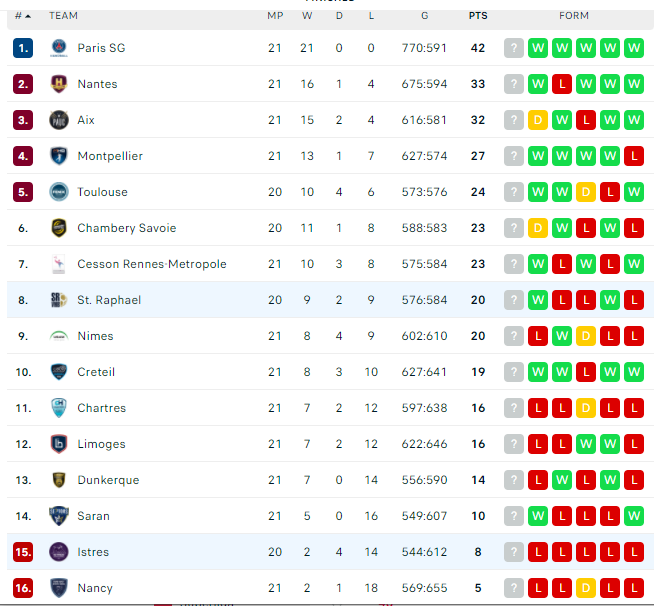
Task: Open Cesson Rennes Metropole team page
Action: pos(152,264)
